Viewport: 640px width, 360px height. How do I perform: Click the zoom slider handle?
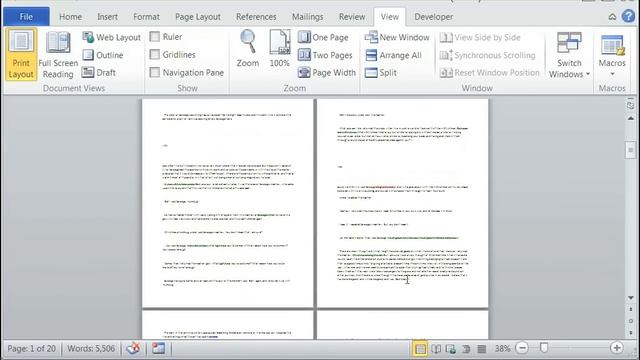[544, 348]
